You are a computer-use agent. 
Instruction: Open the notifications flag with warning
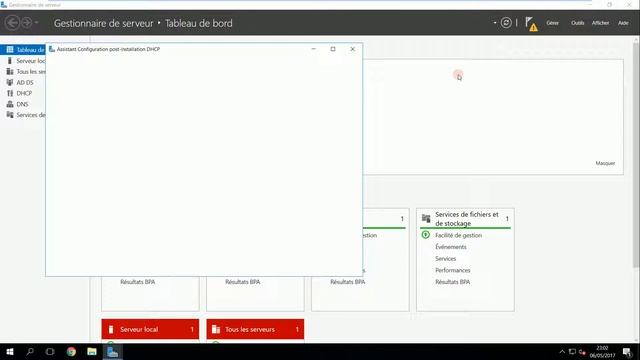point(531,24)
